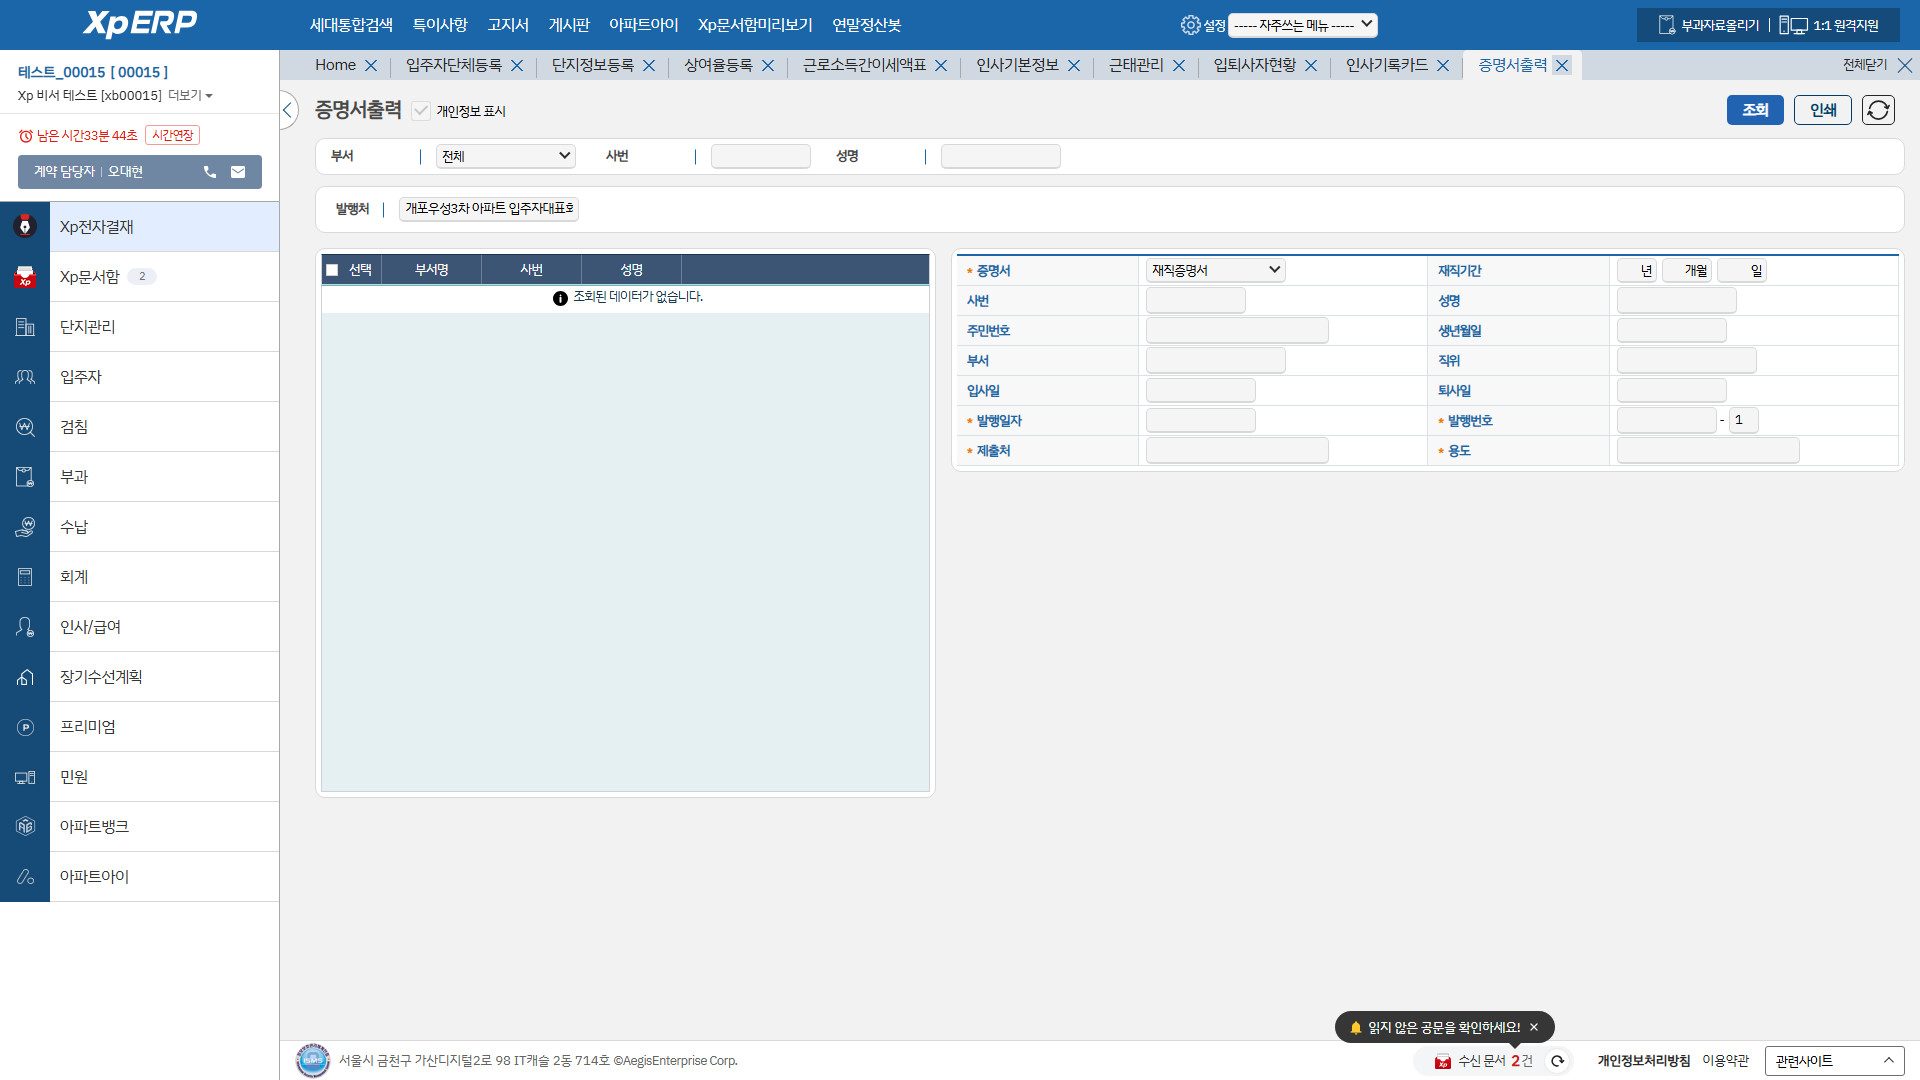Click the refresh icon next to 인쇄
Image resolution: width=1920 pixels, height=1080 pixels.
pyautogui.click(x=1878, y=110)
